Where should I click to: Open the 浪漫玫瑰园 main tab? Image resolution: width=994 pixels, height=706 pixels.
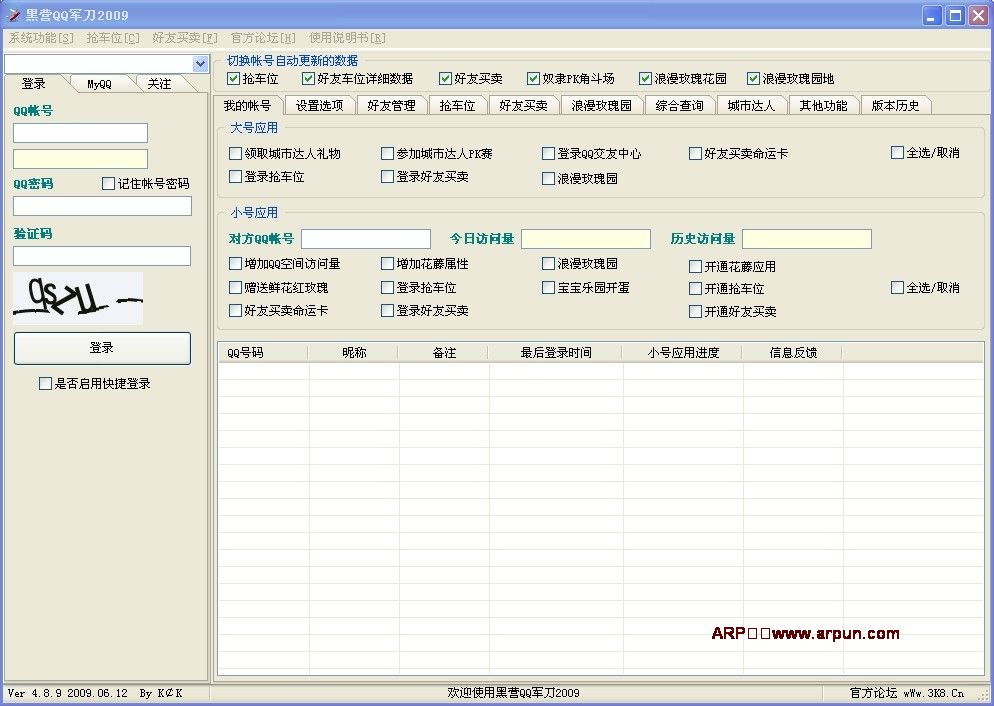601,105
